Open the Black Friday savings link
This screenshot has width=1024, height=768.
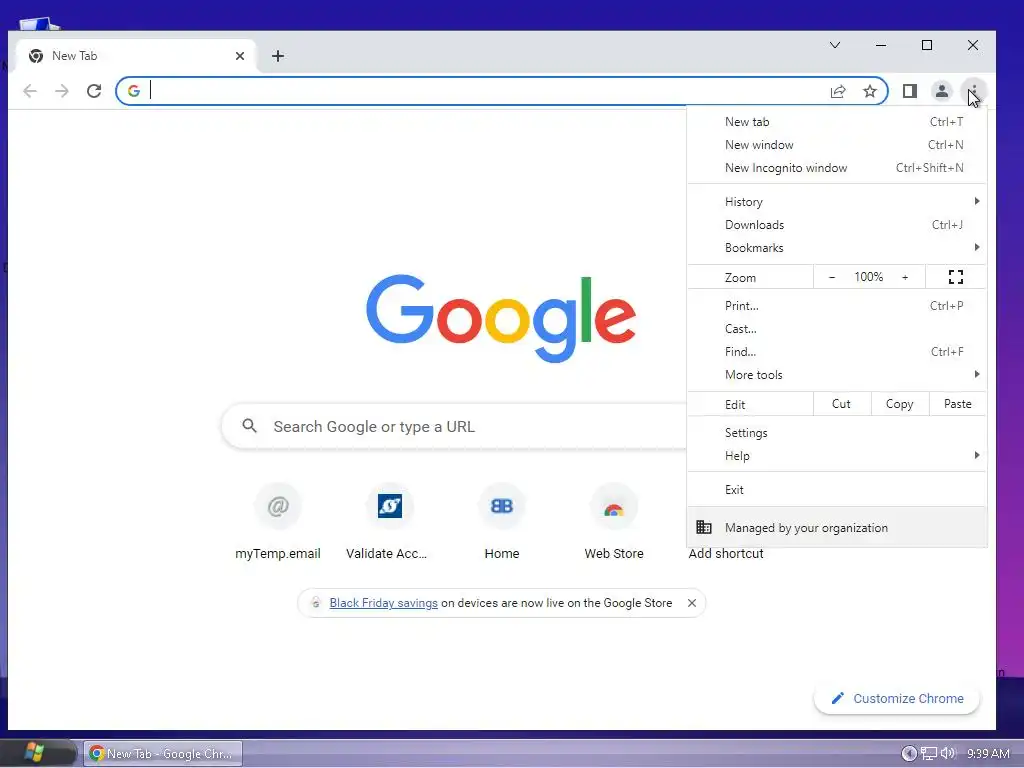click(383, 603)
